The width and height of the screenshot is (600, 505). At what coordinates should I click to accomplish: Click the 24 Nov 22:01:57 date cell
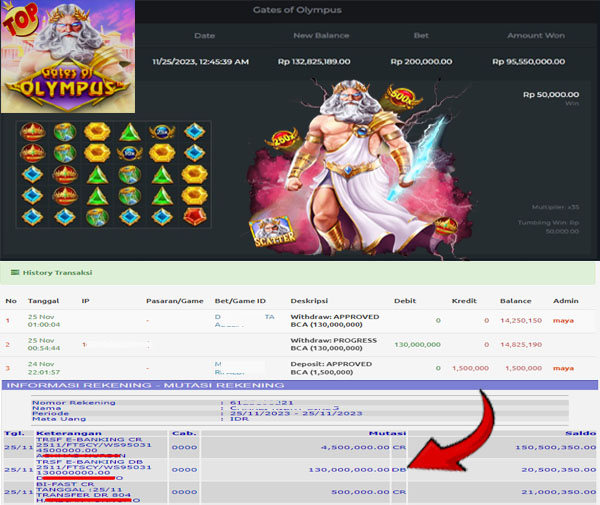44,368
